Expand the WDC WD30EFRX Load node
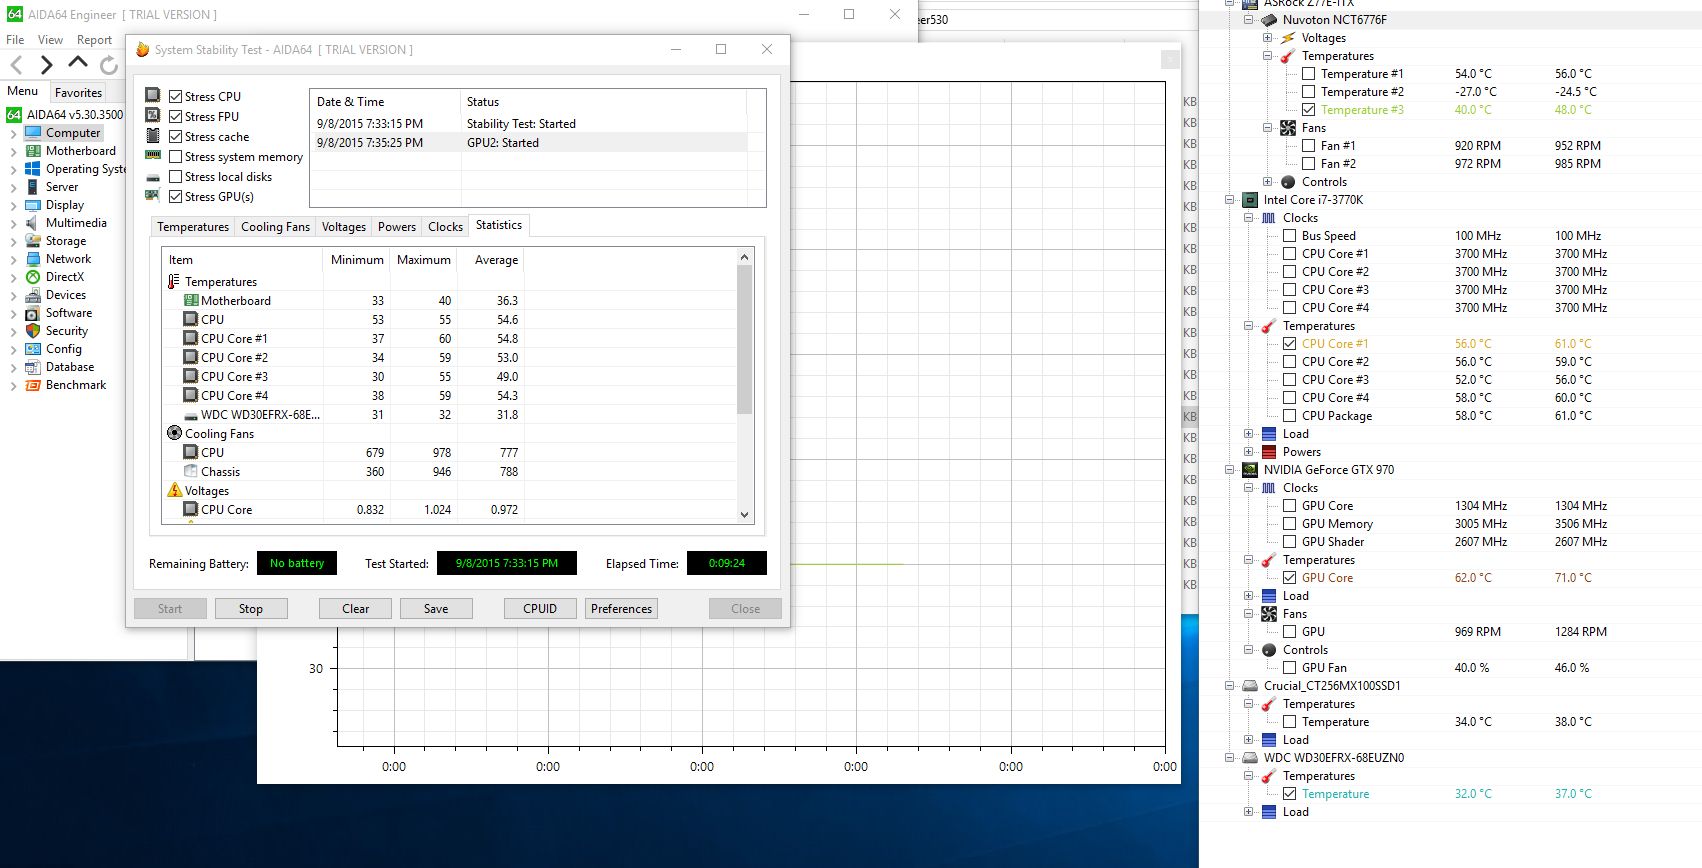The width and height of the screenshot is (1702, 868). click(x=1248, y=812)
